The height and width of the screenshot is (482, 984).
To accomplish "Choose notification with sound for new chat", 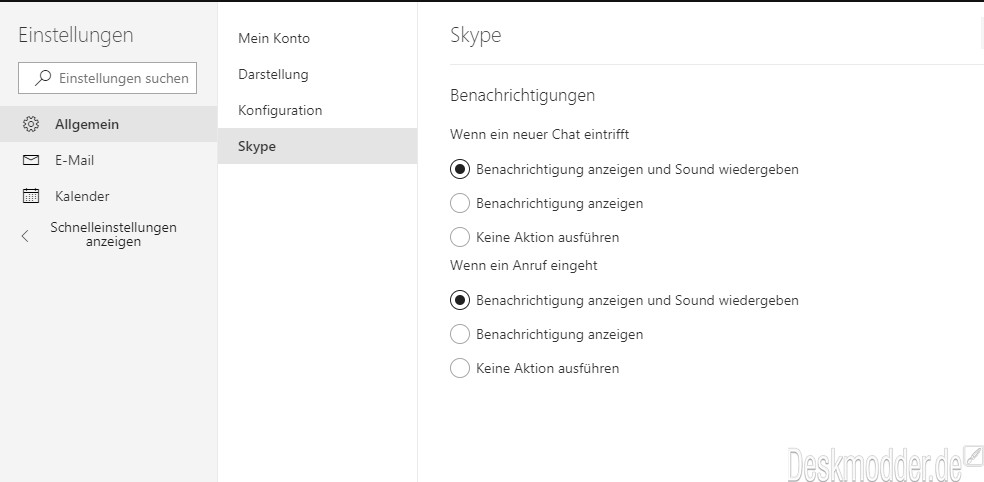I will (x=460, y=169).
